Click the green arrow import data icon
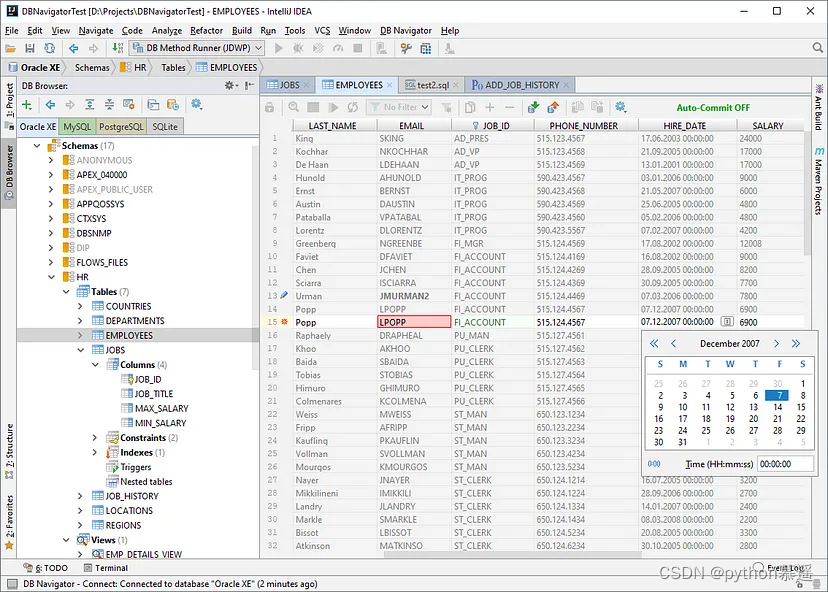Image resolution: width=828 pixels, height=592 pixels. point(533,108)
